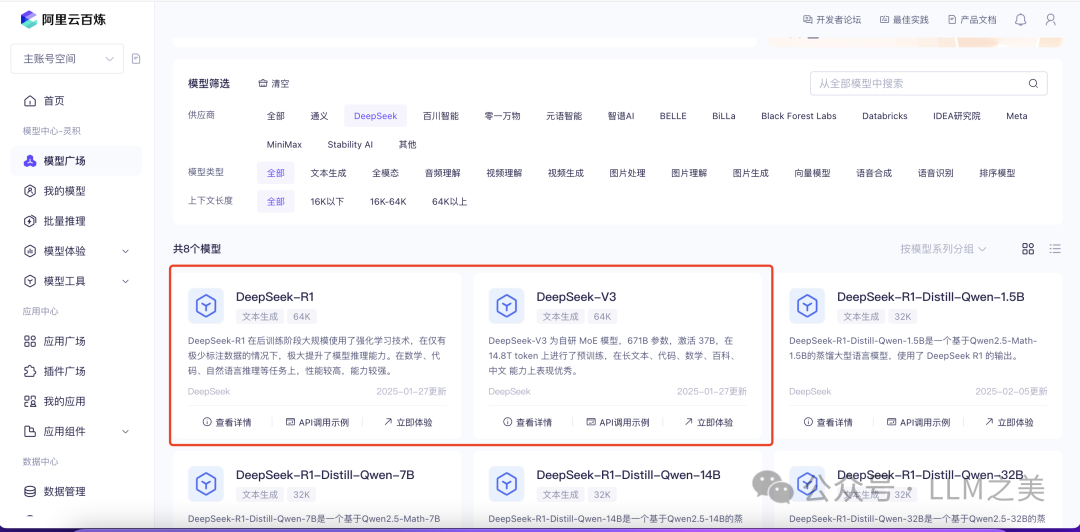This screenshot has height=532, width=1080.
Task: Click 查看详情 on DeepSeek-R1 card
Action: (x=227, y=422)
